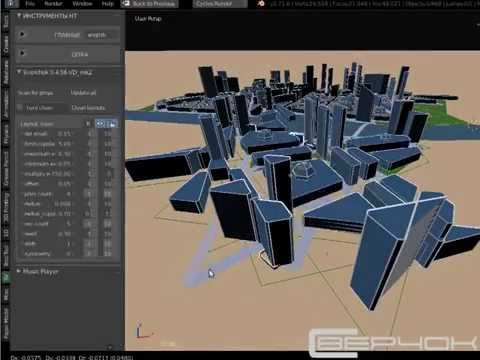Open the Render menu
The width and height of the screenshot is (480, 360).
(x=53, y=4)
